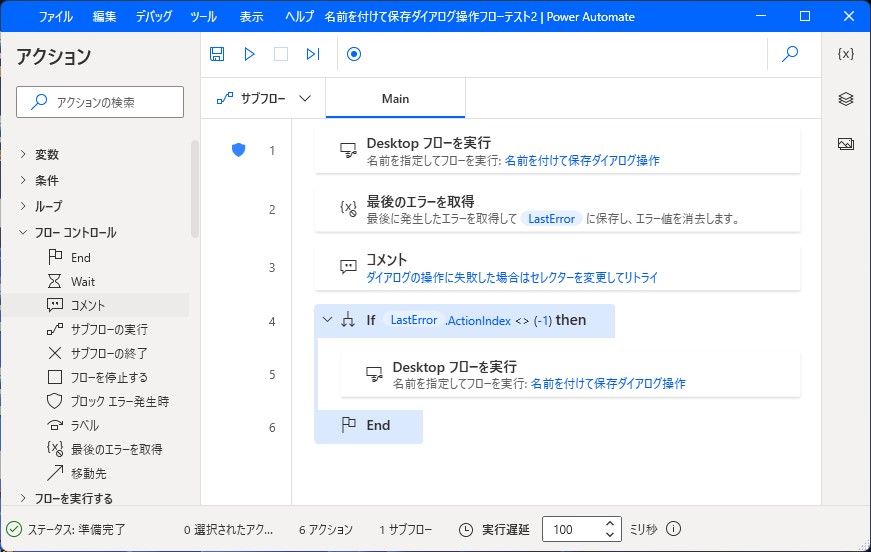Minimize the Power Automate window
The height and width of the screenshot is (552, 871).
[x=761, y=16]
